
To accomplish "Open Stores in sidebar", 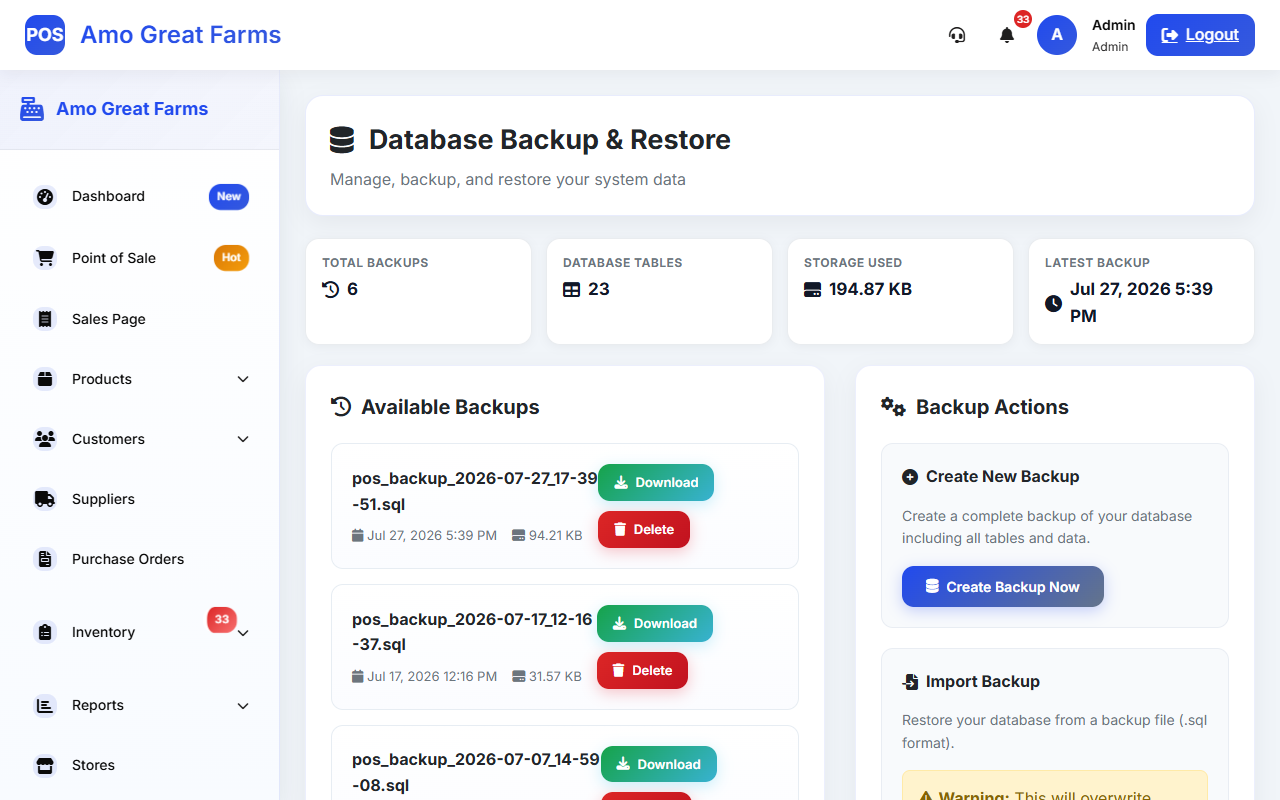I will tap(140, 765).
